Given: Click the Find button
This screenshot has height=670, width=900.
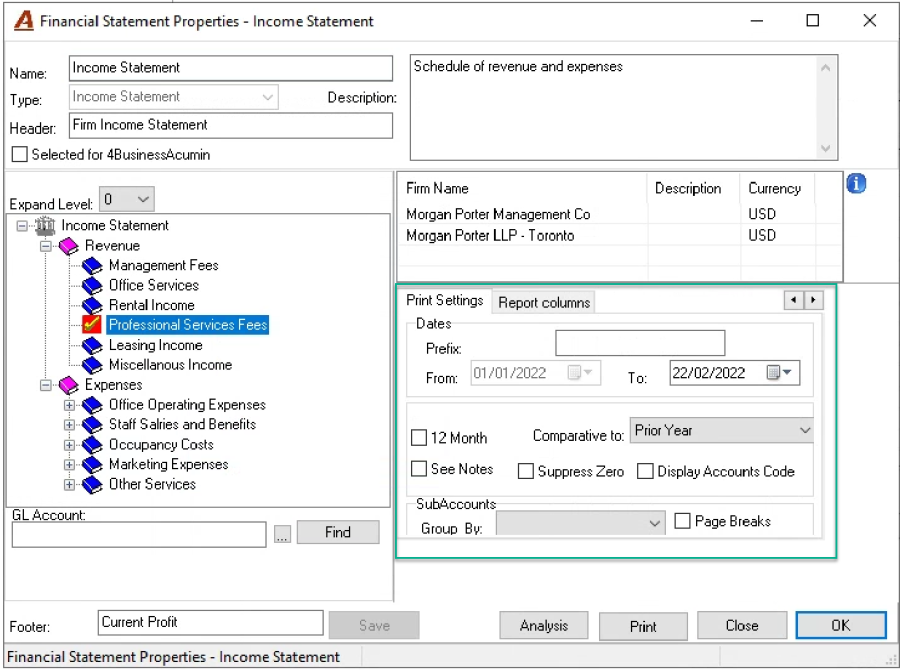Looking at the screenshot, I should click(338, 532).
